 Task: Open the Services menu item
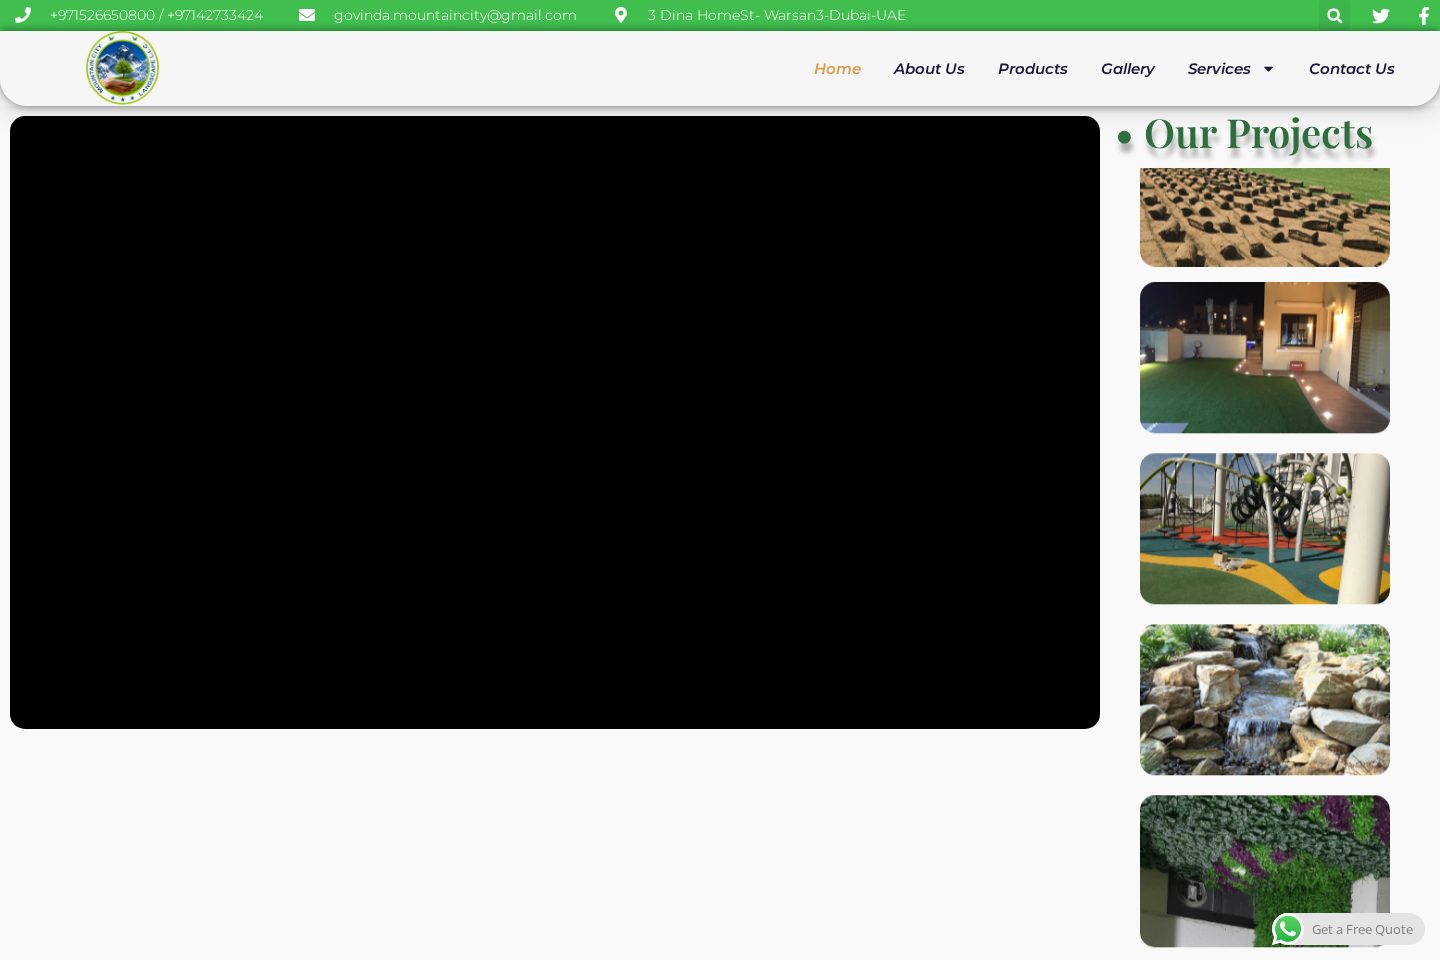click(x=1219, y=69)
